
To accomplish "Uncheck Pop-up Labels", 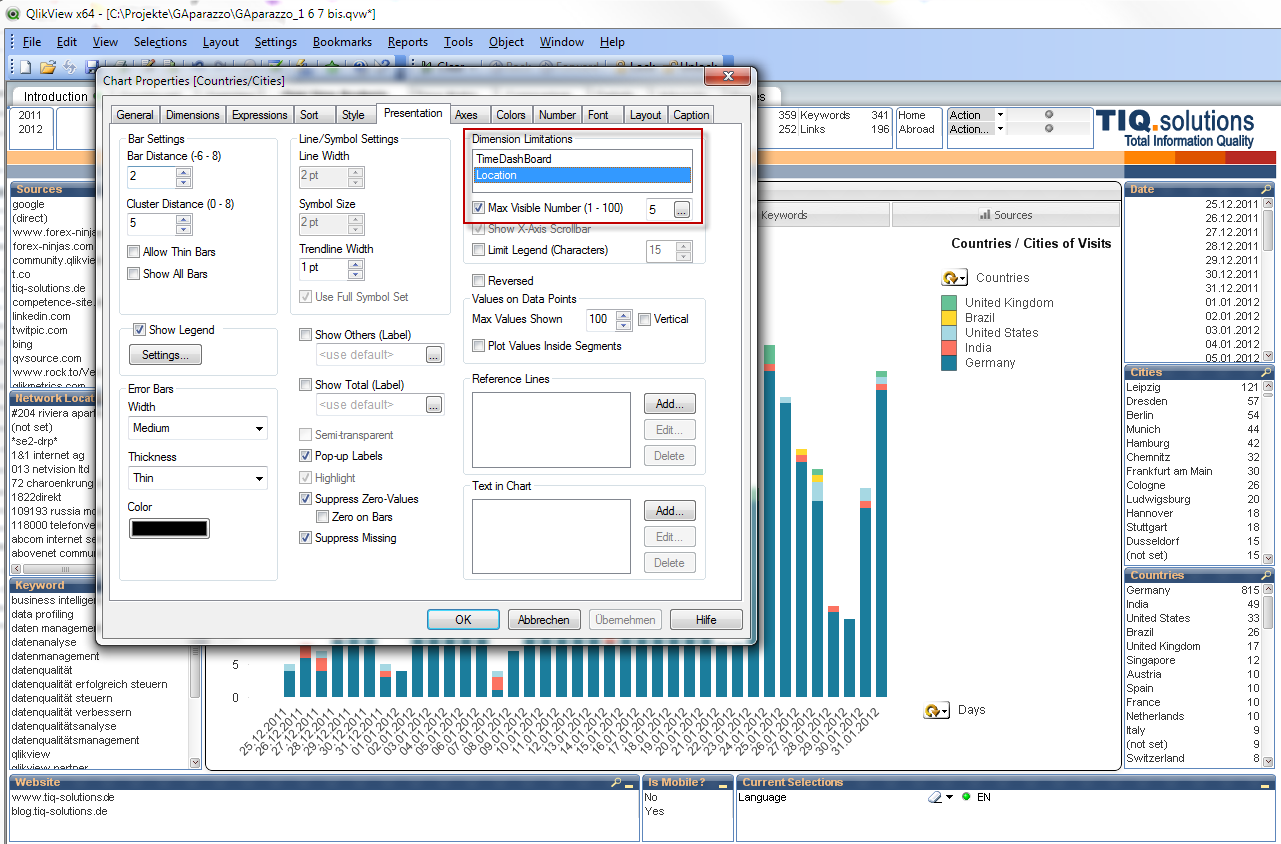I will click(x=306, y=456).
